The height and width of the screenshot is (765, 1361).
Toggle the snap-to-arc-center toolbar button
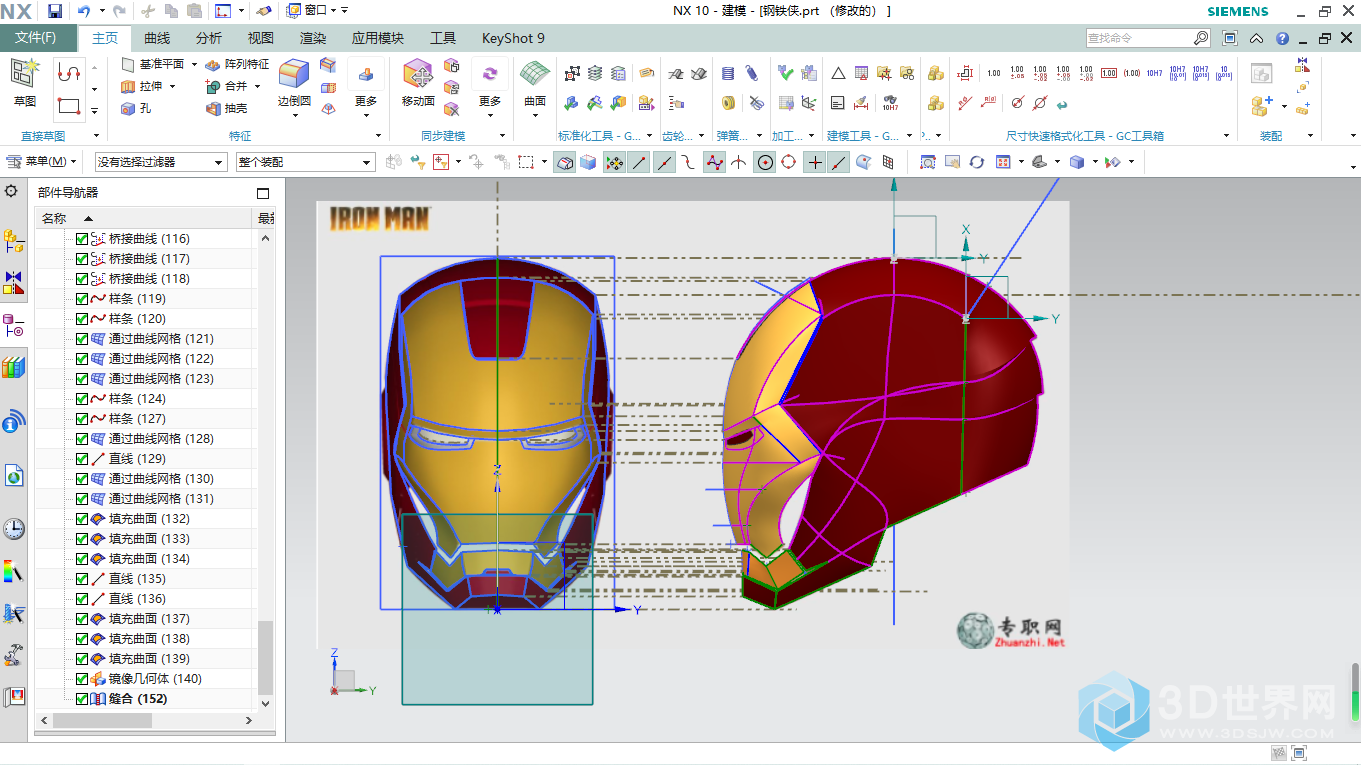[x=765, y=162]
